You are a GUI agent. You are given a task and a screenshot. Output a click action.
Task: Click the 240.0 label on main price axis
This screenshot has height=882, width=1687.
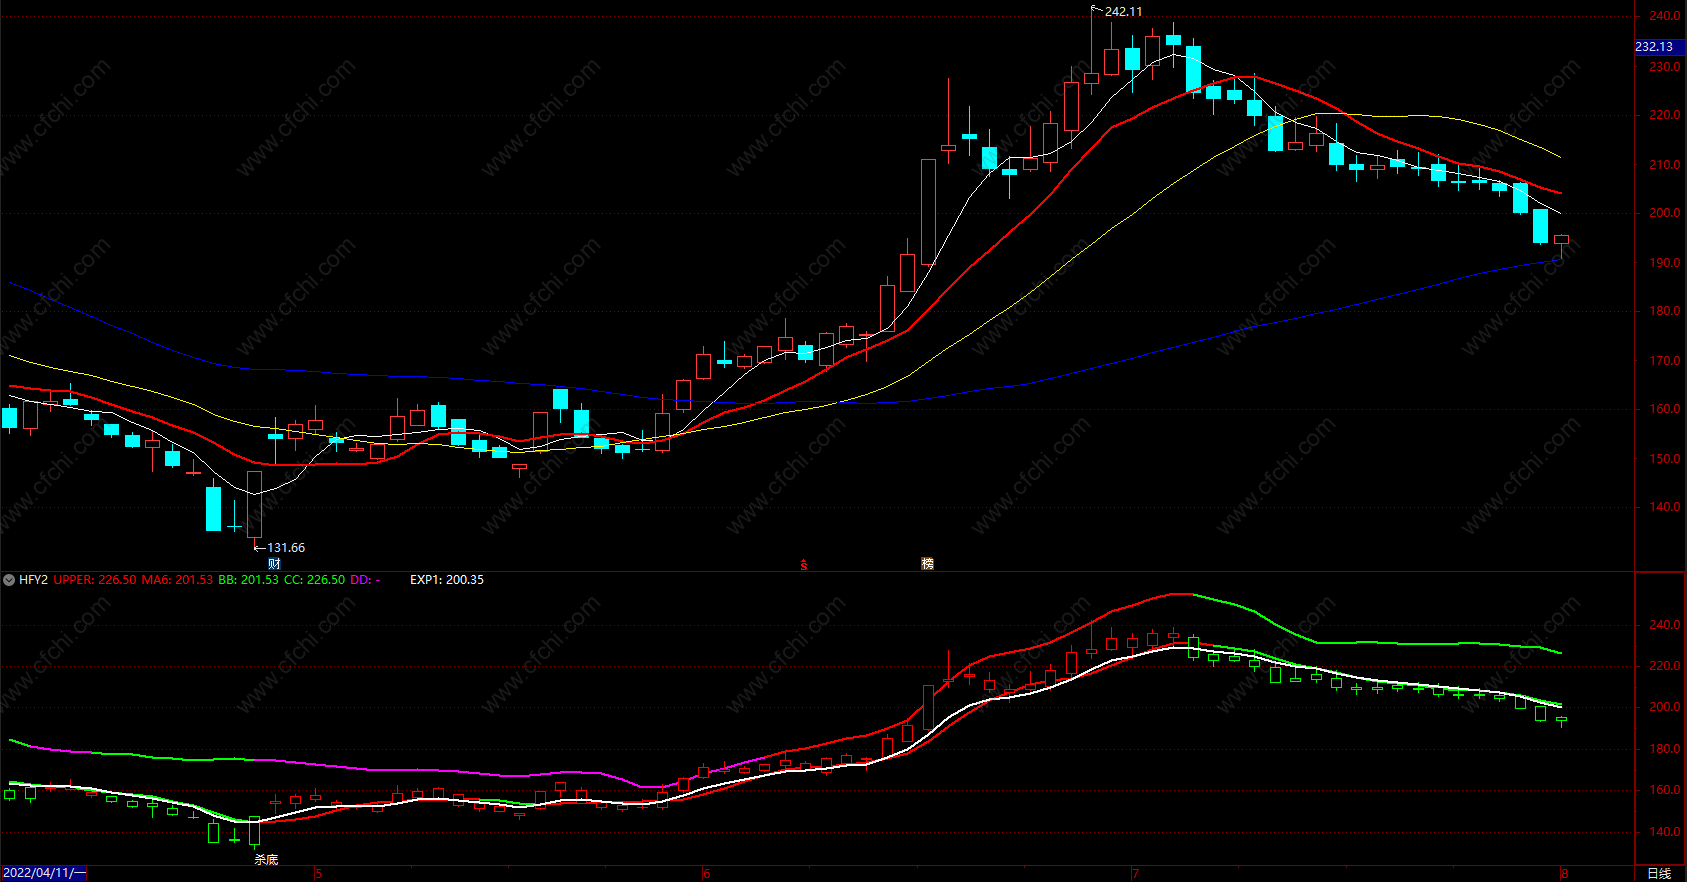pyautogui.click(x=1665, y=16)
